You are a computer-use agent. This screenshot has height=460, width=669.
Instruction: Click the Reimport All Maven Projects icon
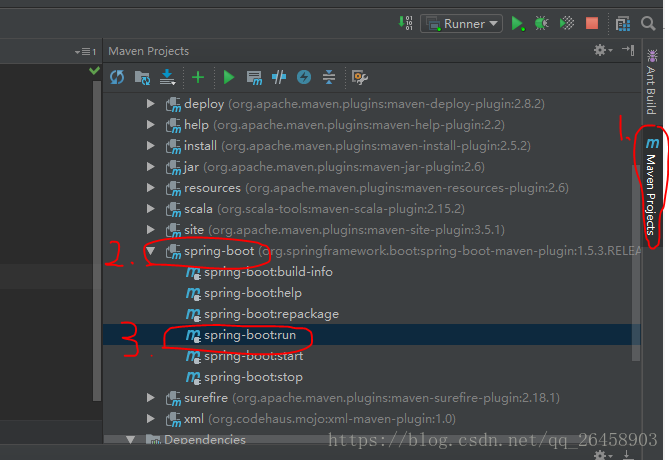117,77
